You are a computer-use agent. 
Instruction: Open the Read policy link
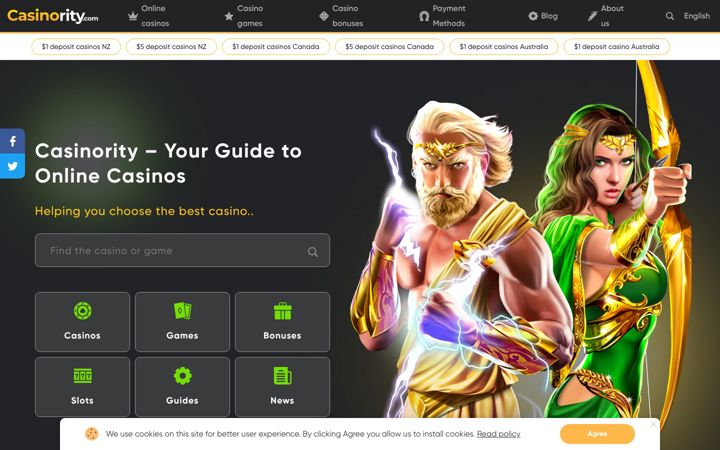point(499,434)
